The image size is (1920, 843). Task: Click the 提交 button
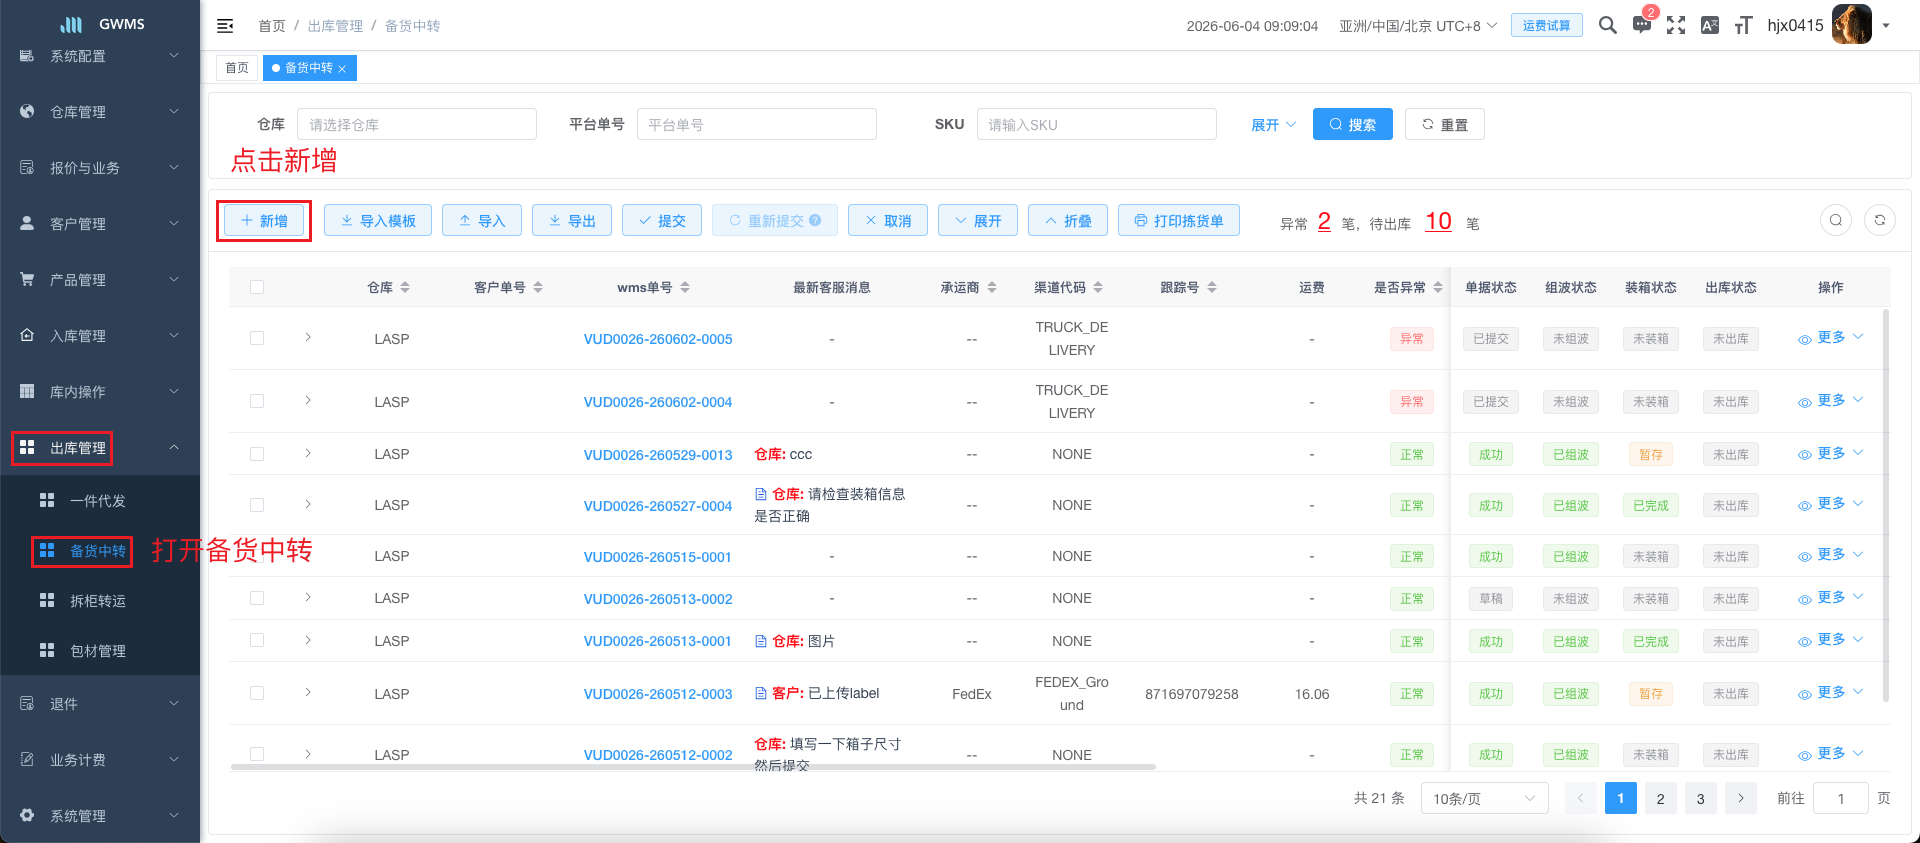pyautogui.click(x=662, y=220)
